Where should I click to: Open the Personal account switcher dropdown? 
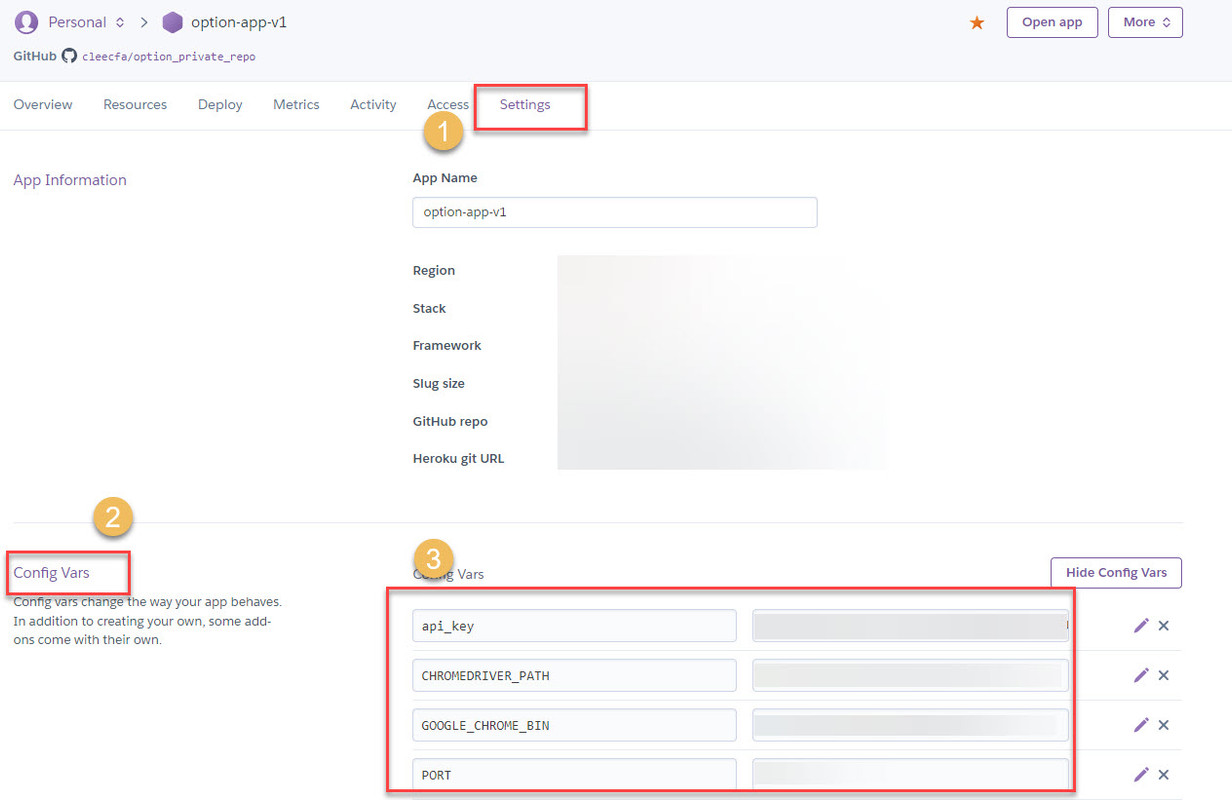point(87,22)
